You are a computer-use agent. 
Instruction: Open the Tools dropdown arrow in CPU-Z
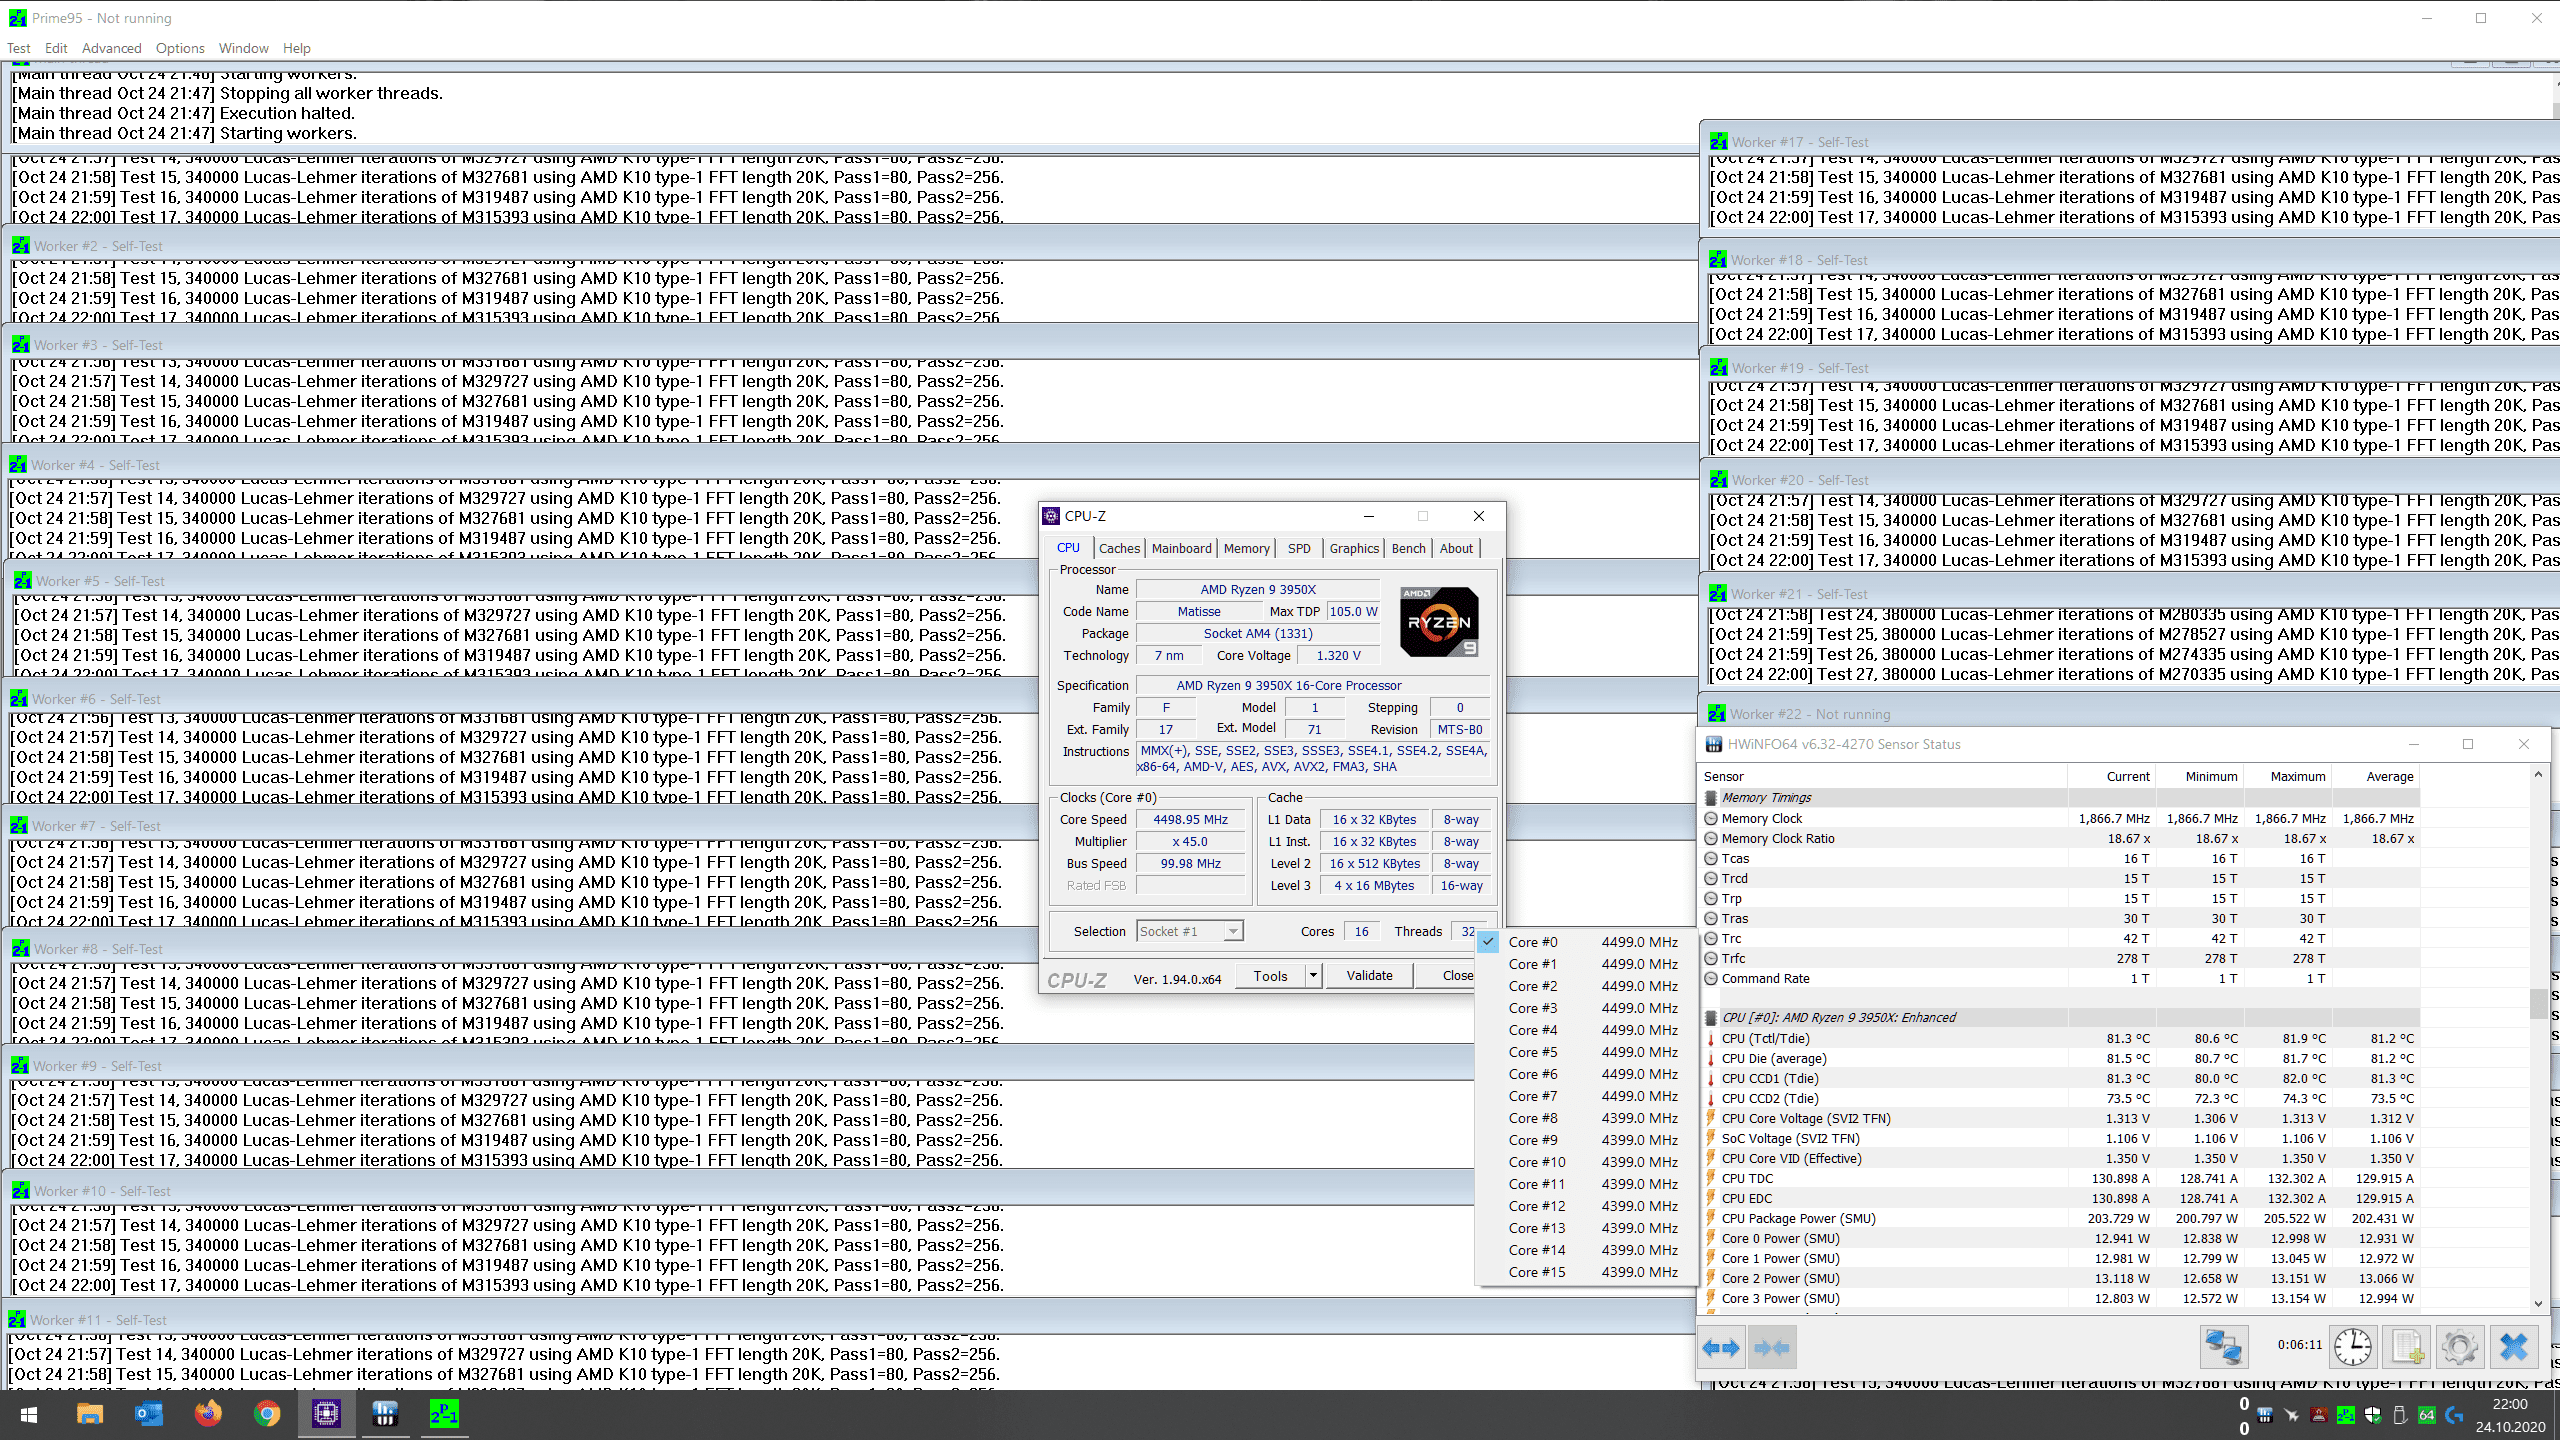click(1313, 976)
